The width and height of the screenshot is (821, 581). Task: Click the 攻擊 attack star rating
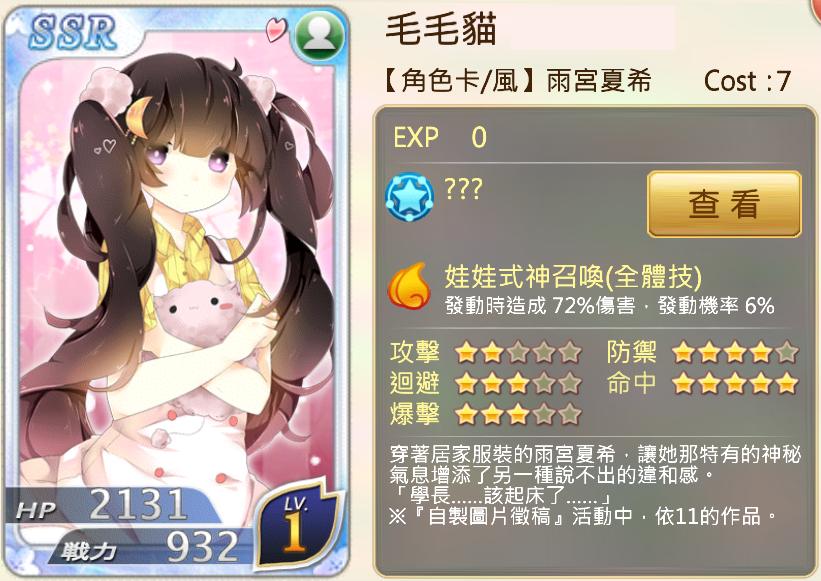click(518, 353)
